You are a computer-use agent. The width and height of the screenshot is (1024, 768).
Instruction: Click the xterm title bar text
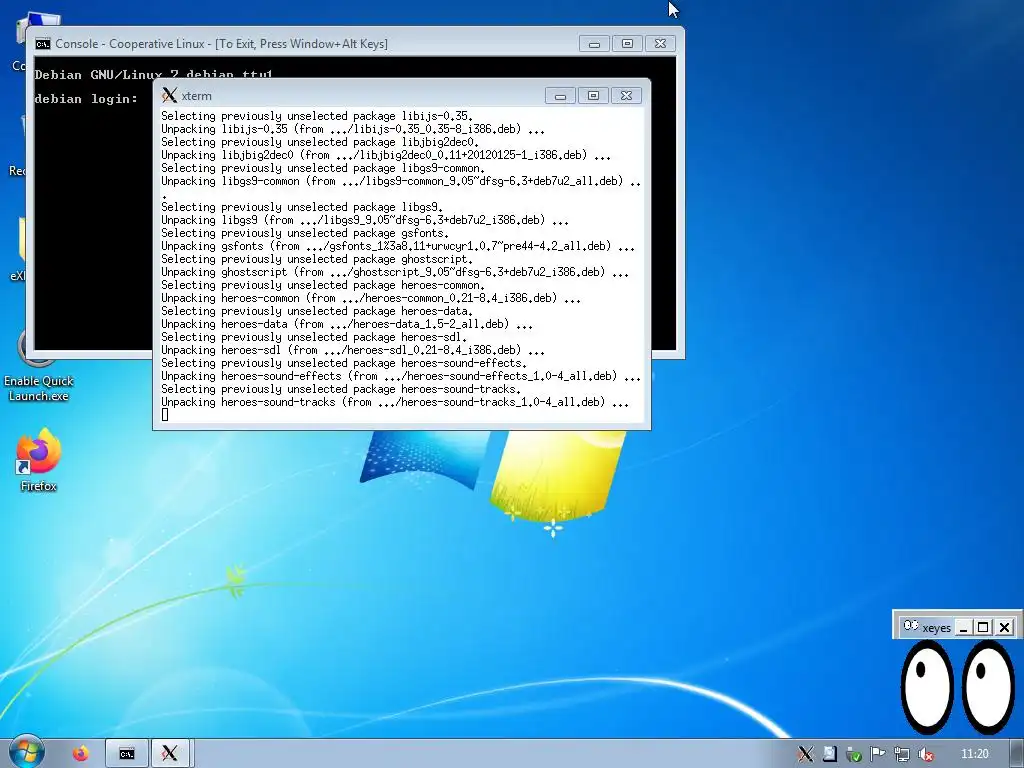click(x=197, y=96)
